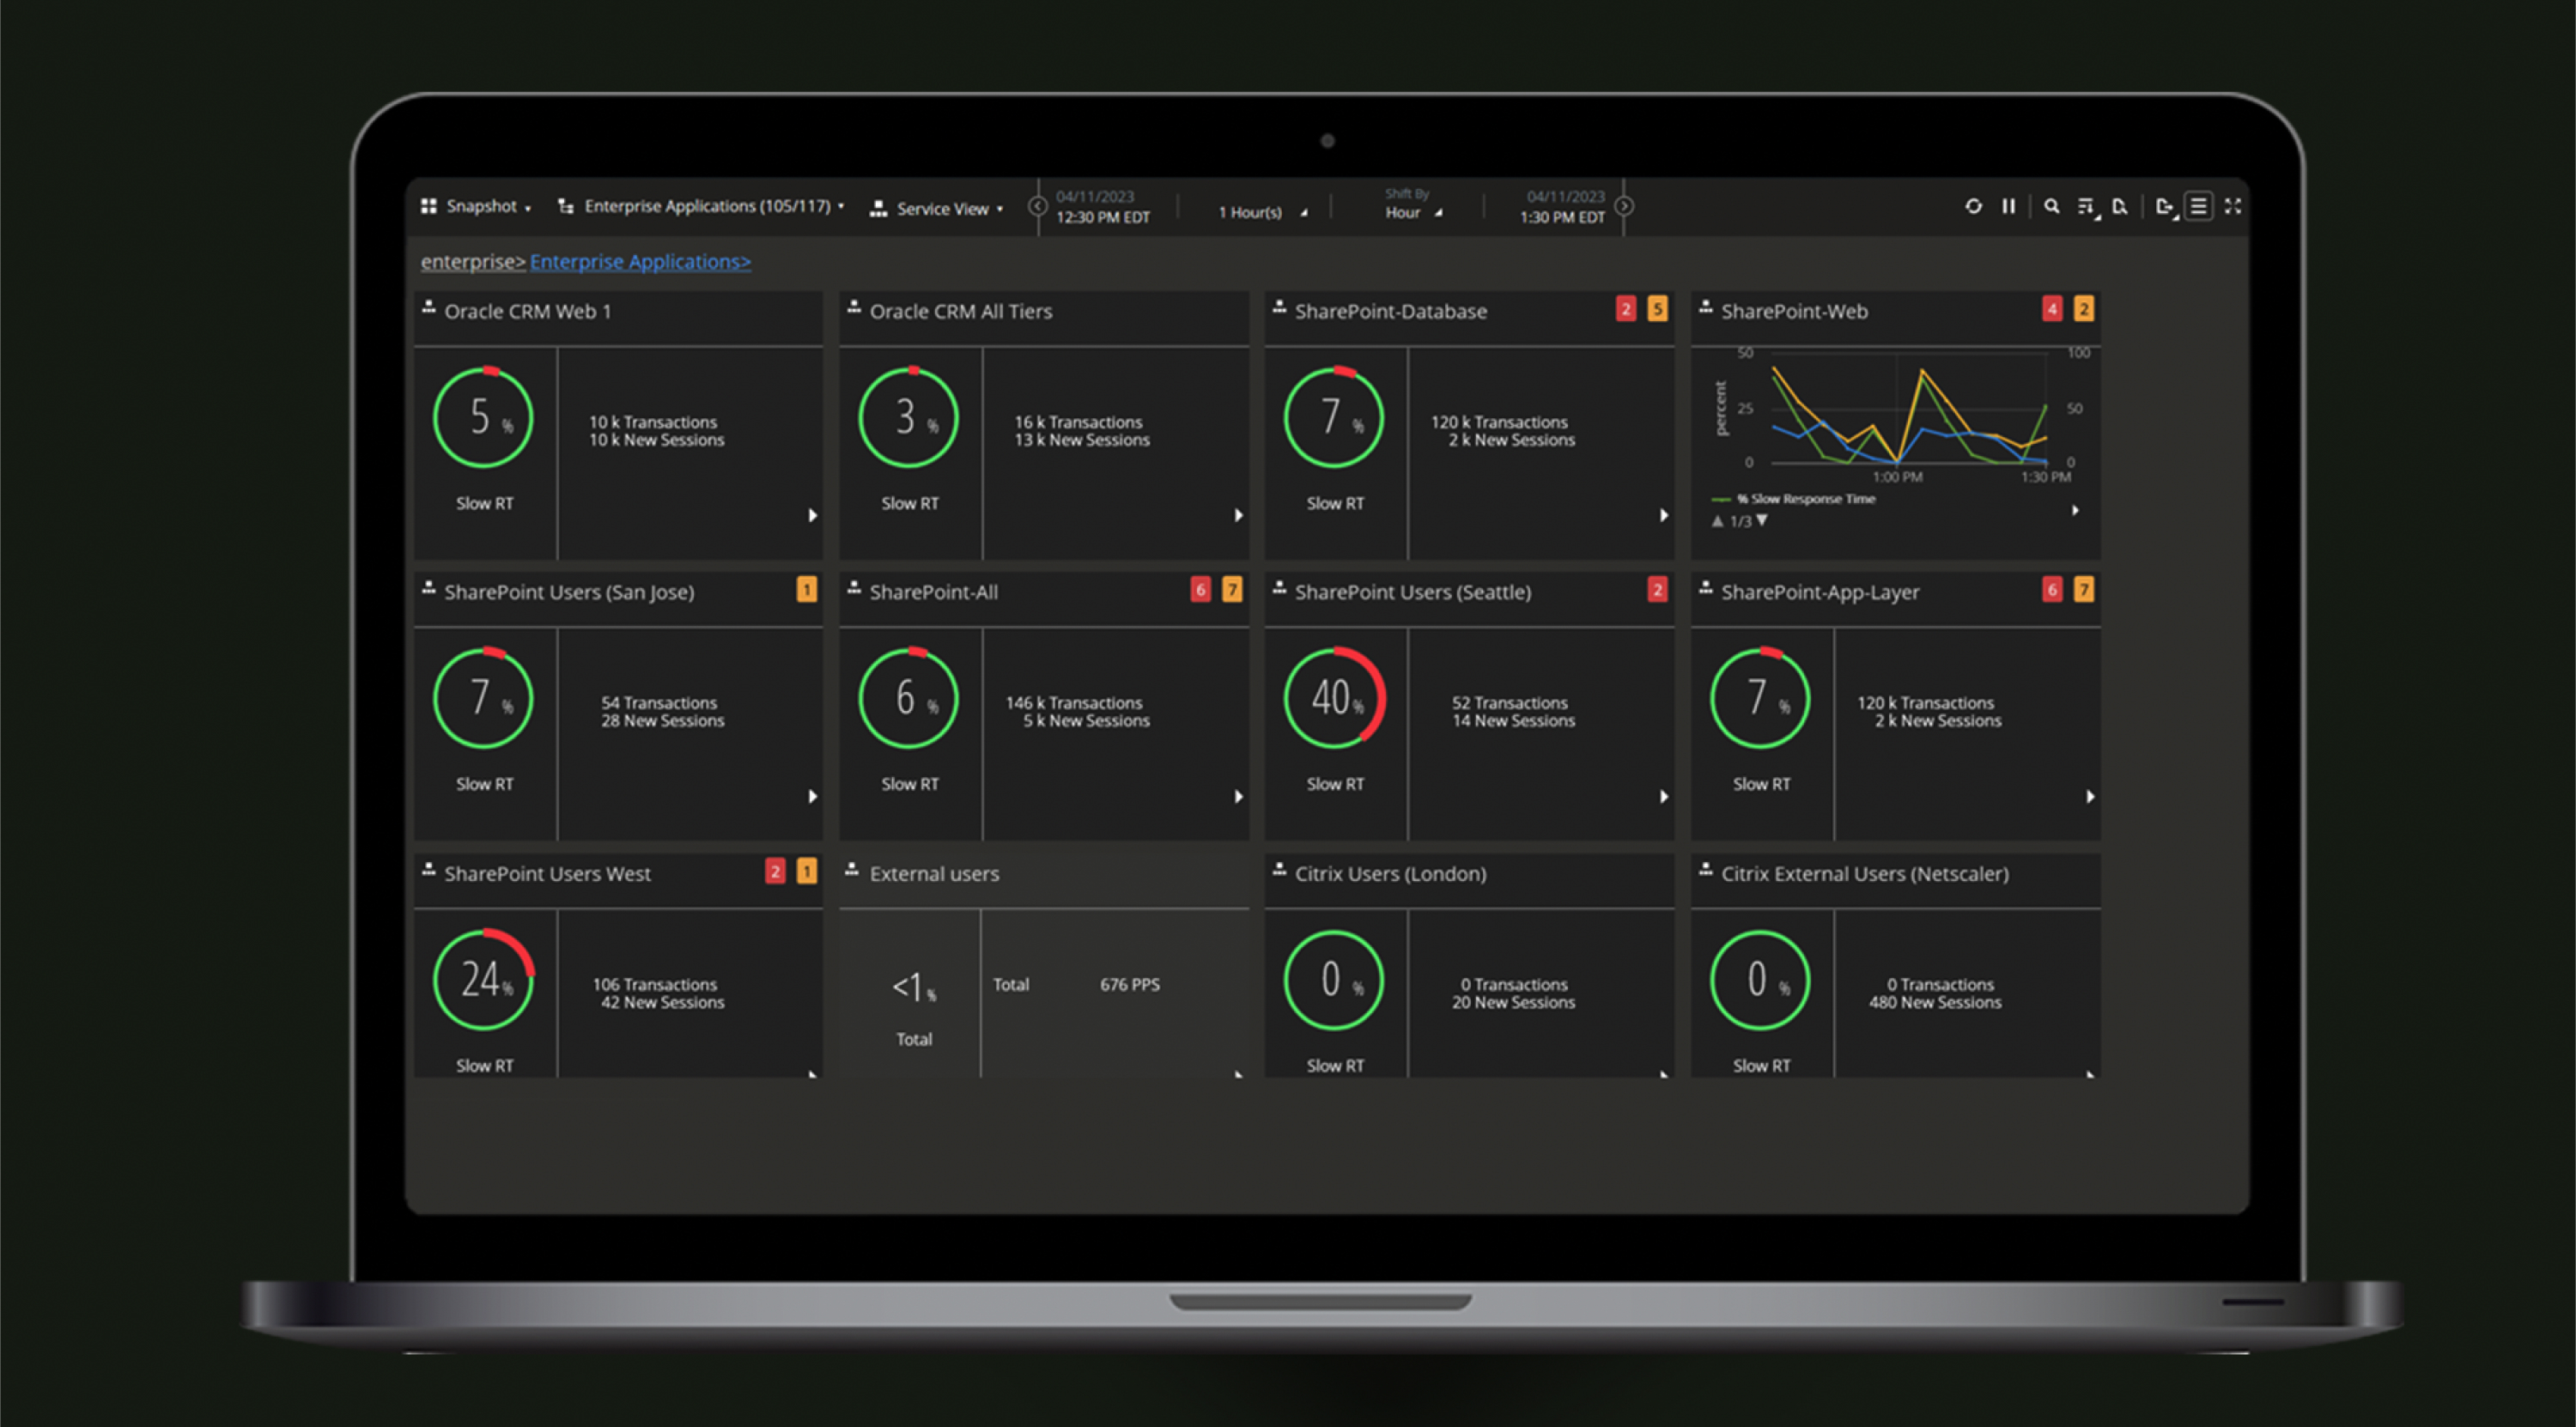Open the export icon menu
This screenshot has height=1427, width=2576.
pos(2165,207)
